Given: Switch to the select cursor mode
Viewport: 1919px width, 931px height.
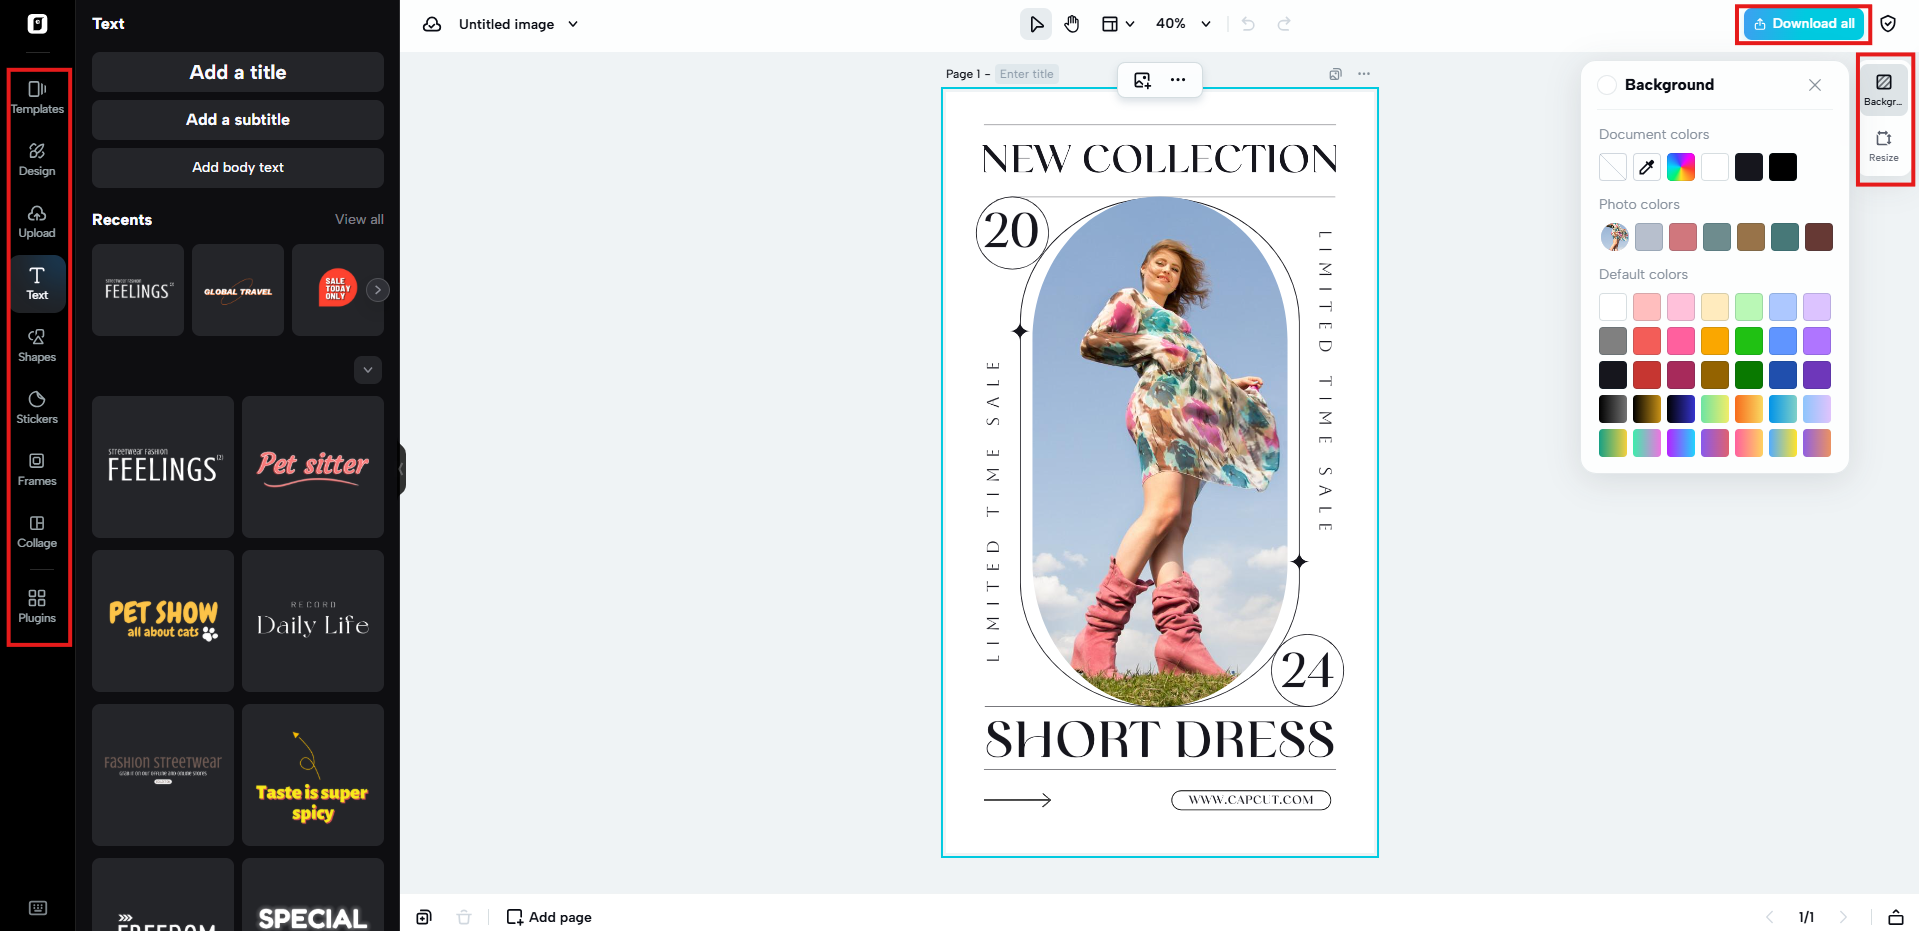Looking at the screenshot, I should (1036, 23).
